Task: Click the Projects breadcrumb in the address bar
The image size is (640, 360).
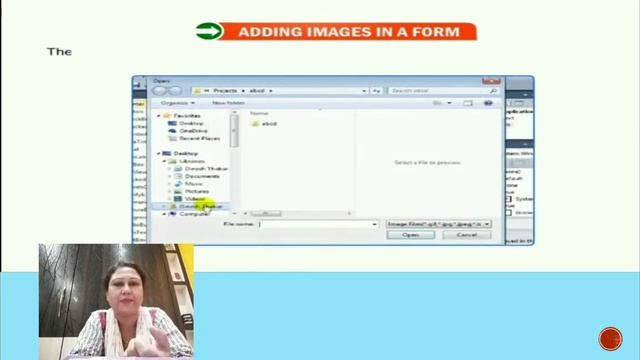Action: [225, 91]
